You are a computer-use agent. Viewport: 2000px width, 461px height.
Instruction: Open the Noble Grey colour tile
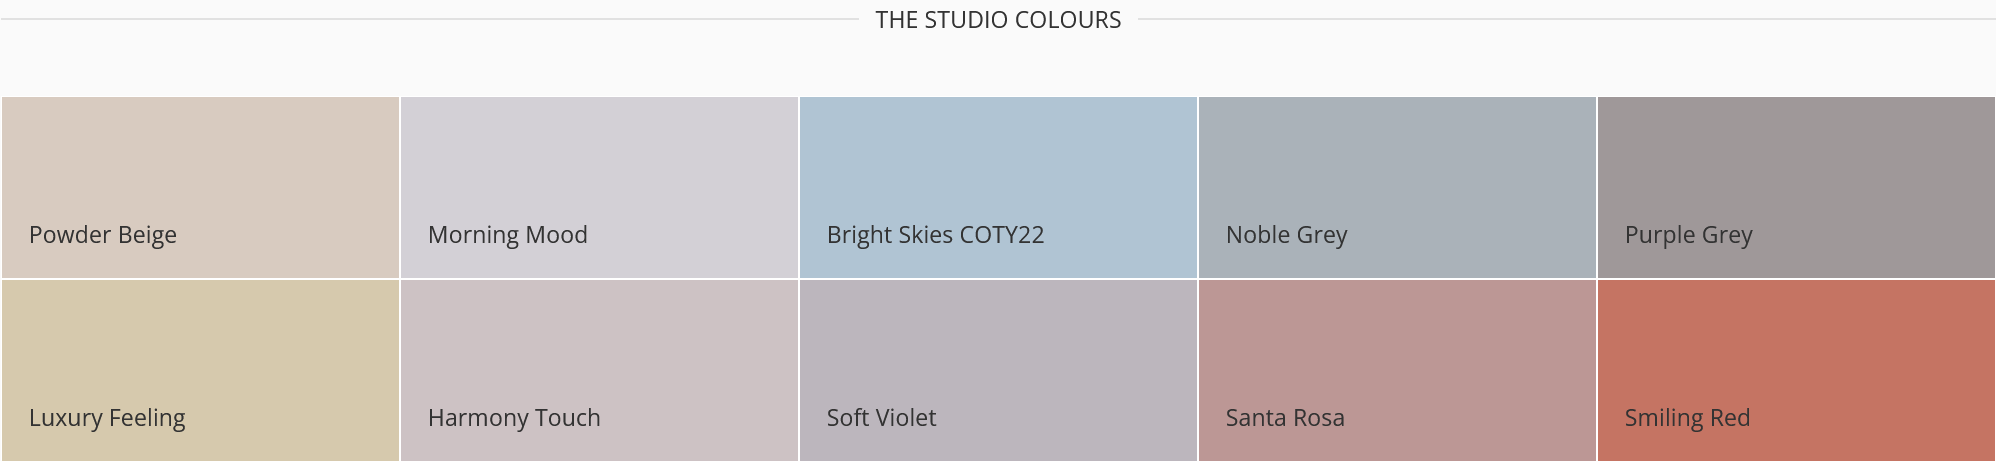1397,187
